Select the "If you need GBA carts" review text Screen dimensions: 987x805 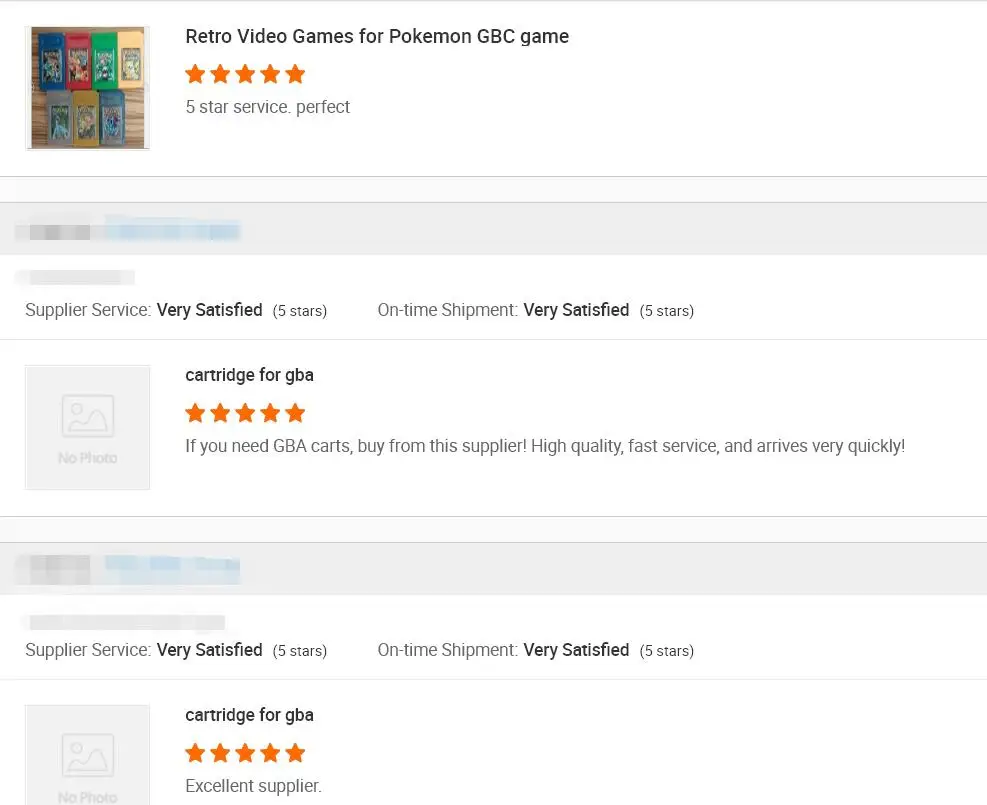click(545, 446)
